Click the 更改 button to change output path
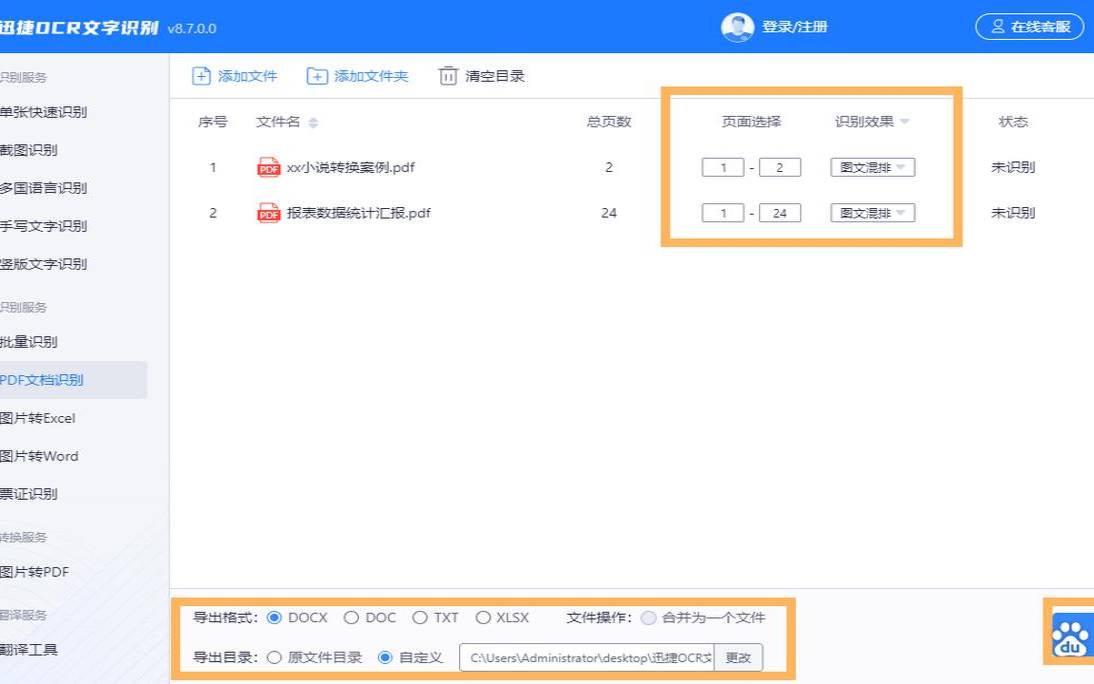1094x684 pixels. click(739, 657)
